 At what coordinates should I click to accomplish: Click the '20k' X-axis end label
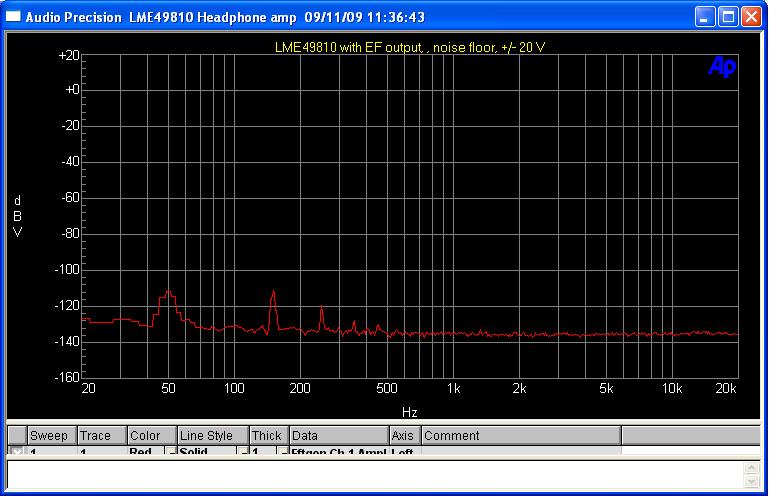point(726,389)
